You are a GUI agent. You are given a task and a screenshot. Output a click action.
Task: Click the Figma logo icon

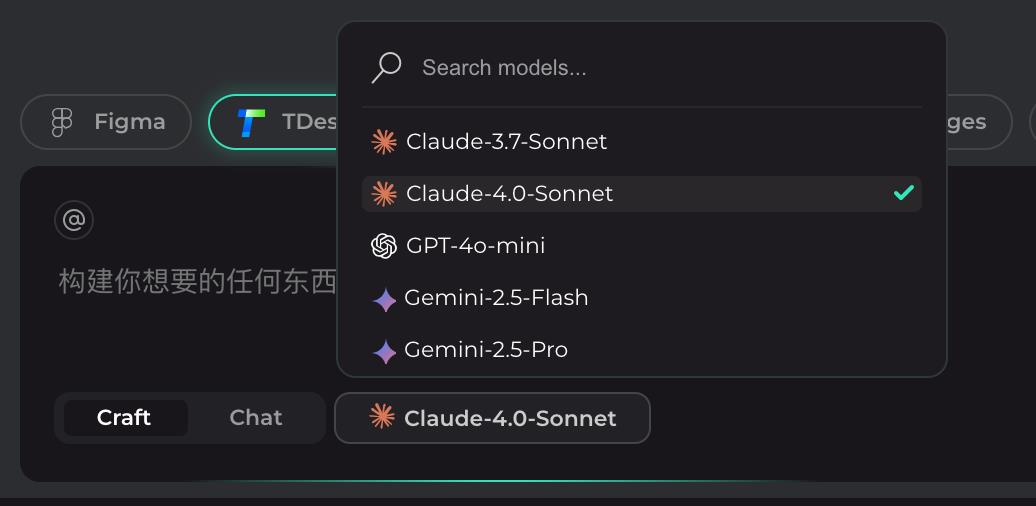pos(61,122)
